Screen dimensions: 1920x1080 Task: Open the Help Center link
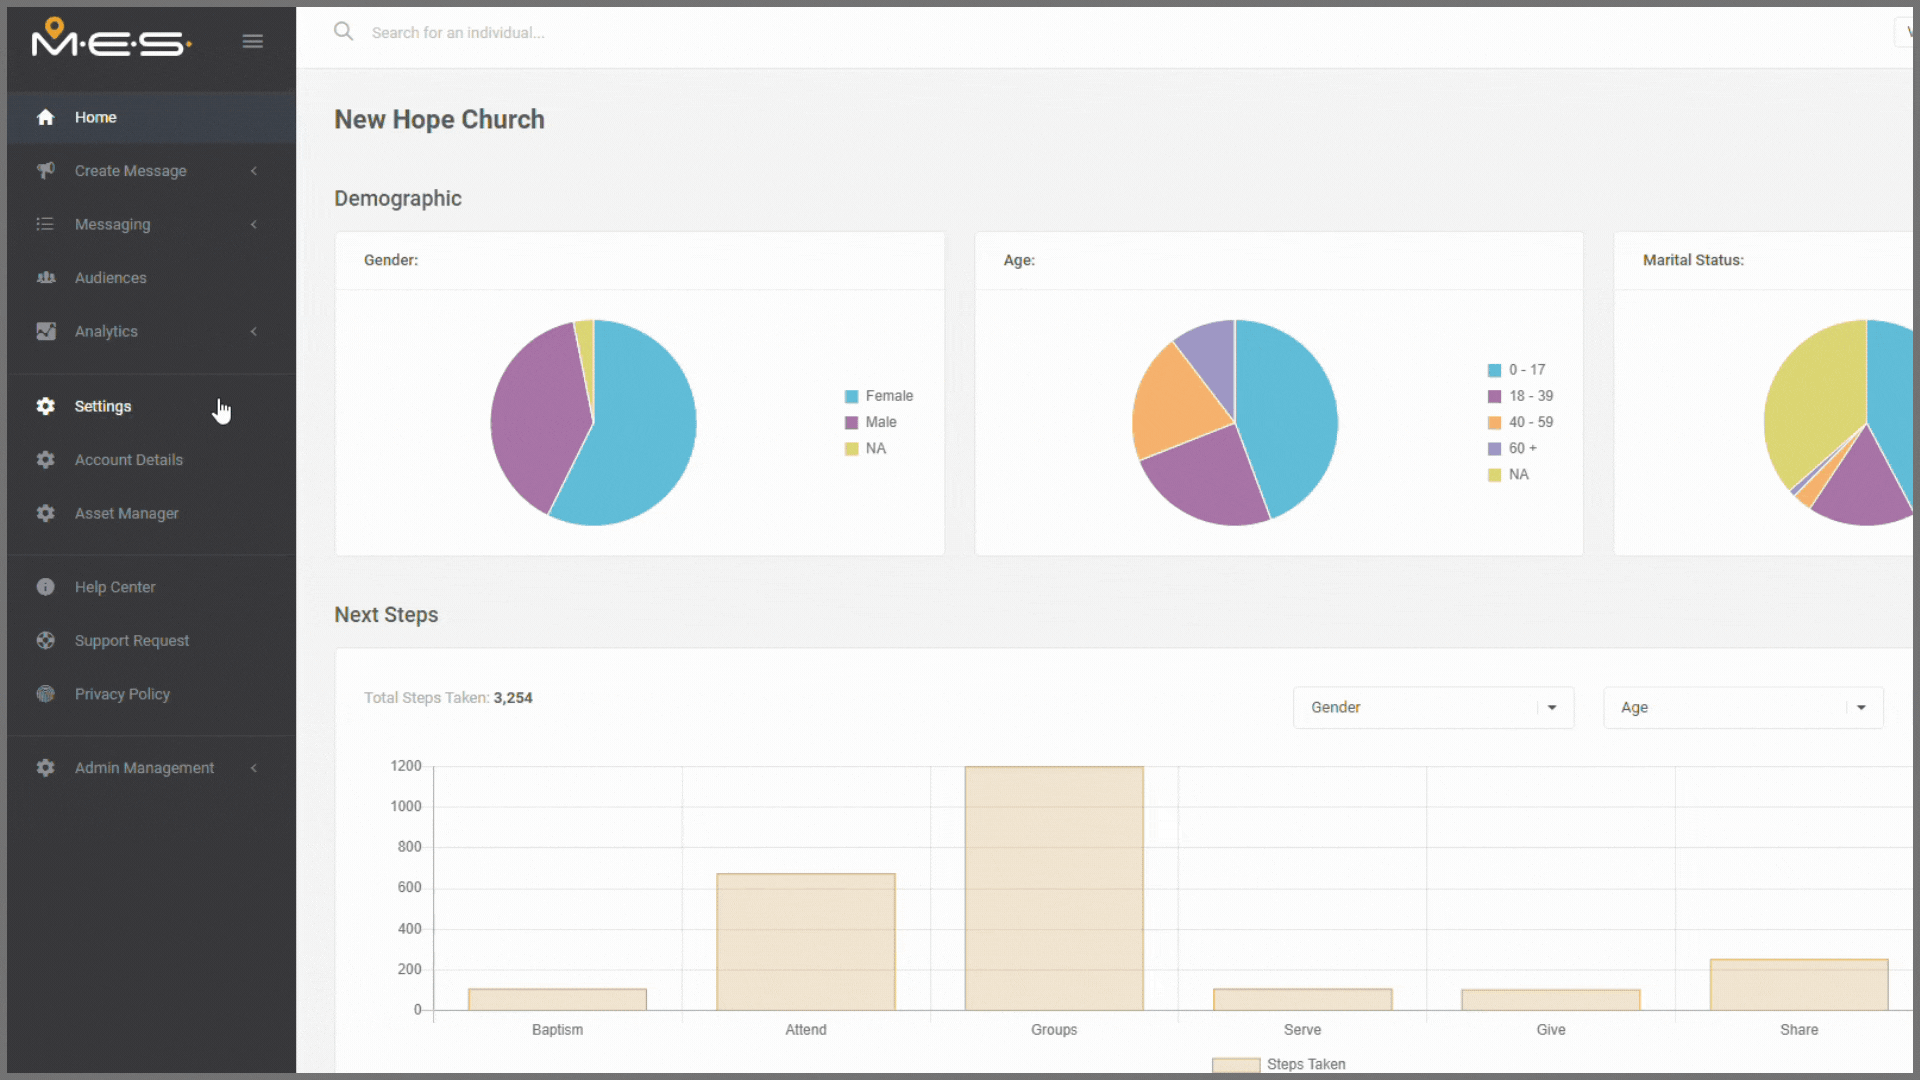(115, 587)
